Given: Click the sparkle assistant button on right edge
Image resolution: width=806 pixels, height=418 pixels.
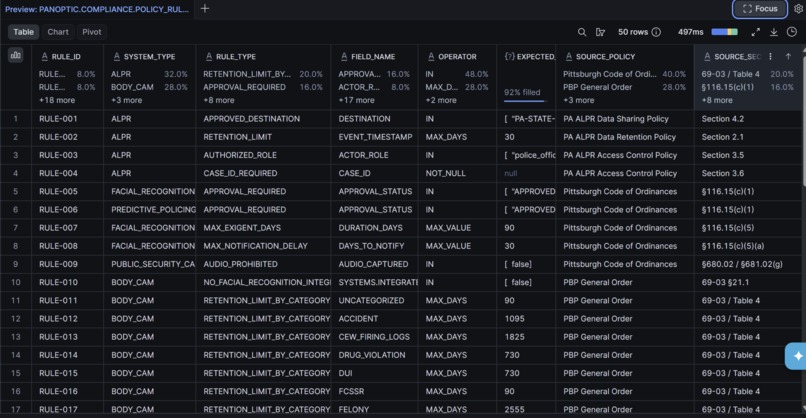Looking at the screenshot, I should [x=796, y=356].
